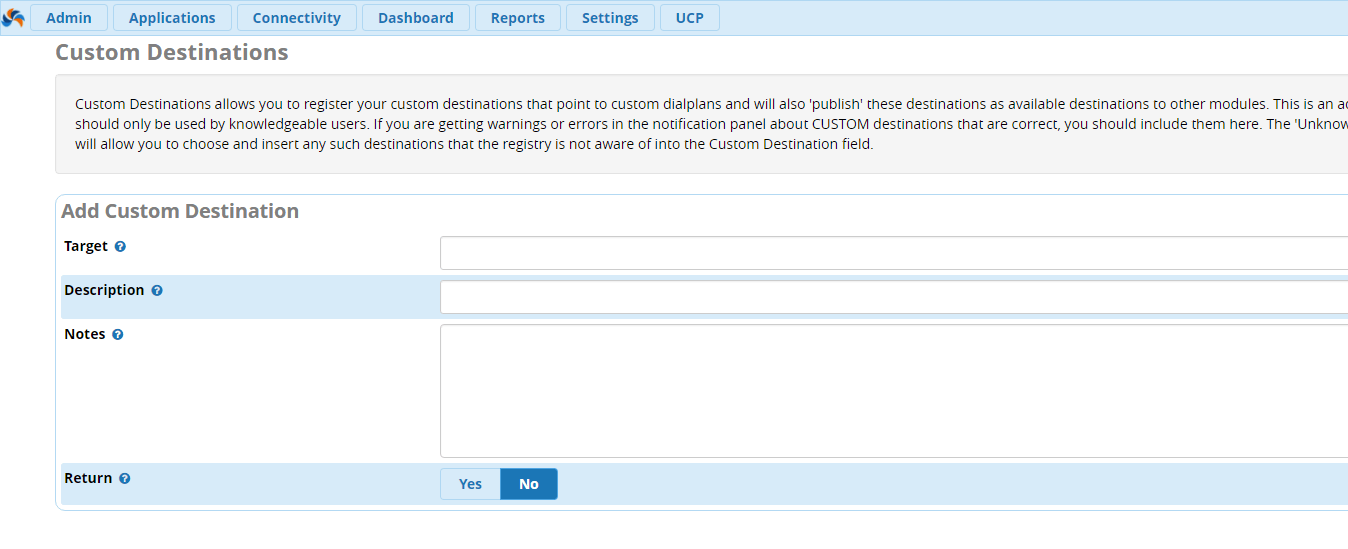Set Return option to No
The width and height of the screenshot is (1348, 549).
pyautogui.click(x=529, y=484)
